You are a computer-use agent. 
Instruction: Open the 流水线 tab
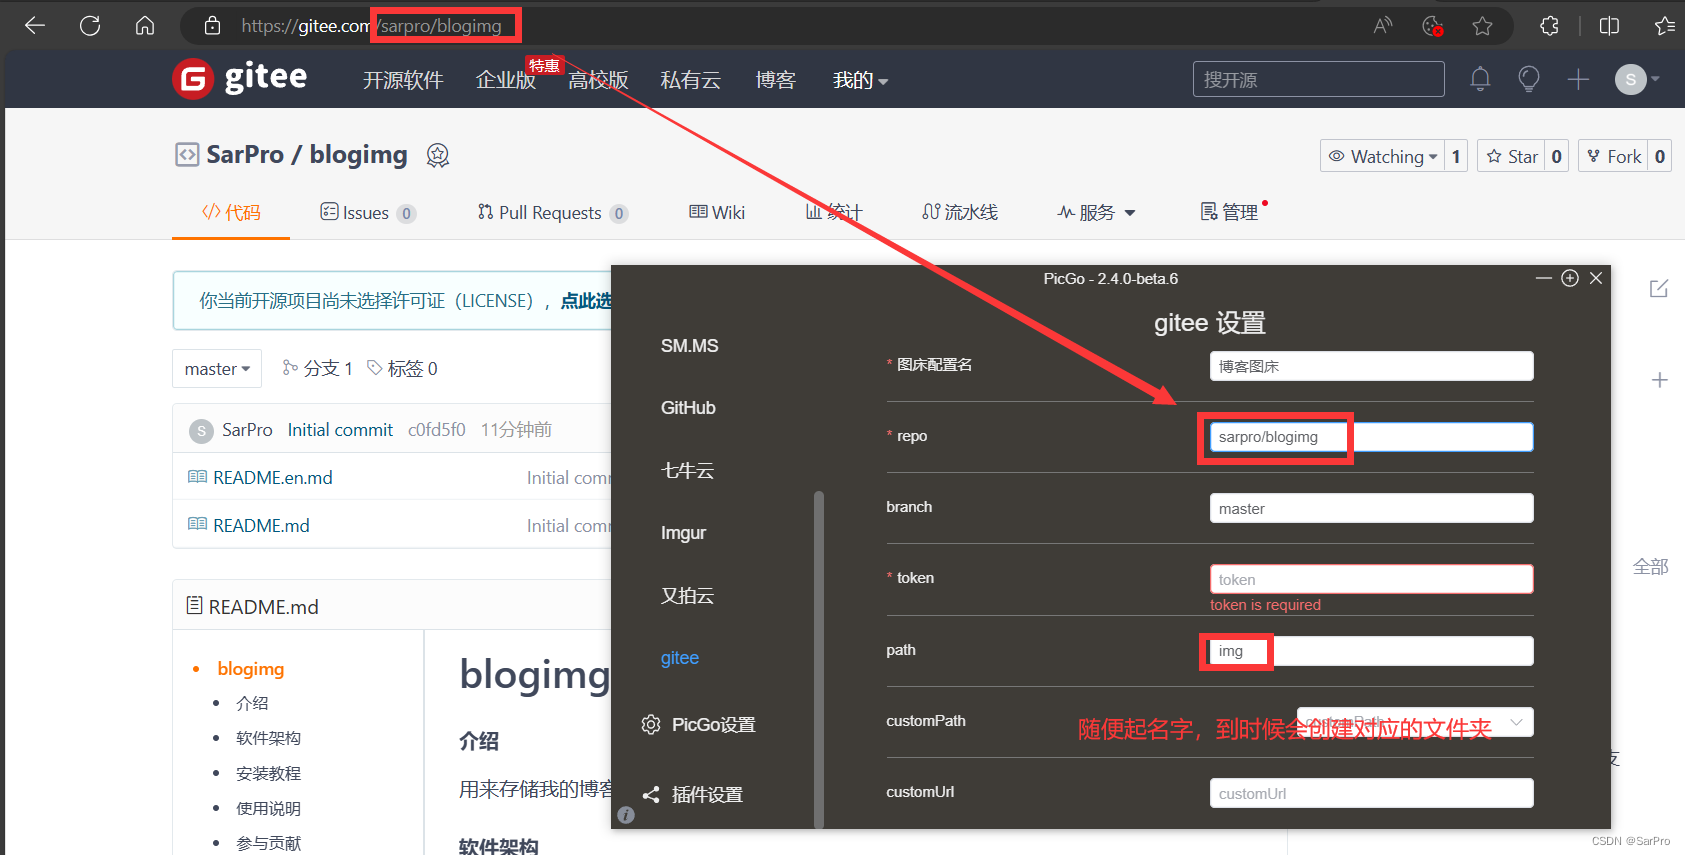pyautogui.click(x=960, y=212)
